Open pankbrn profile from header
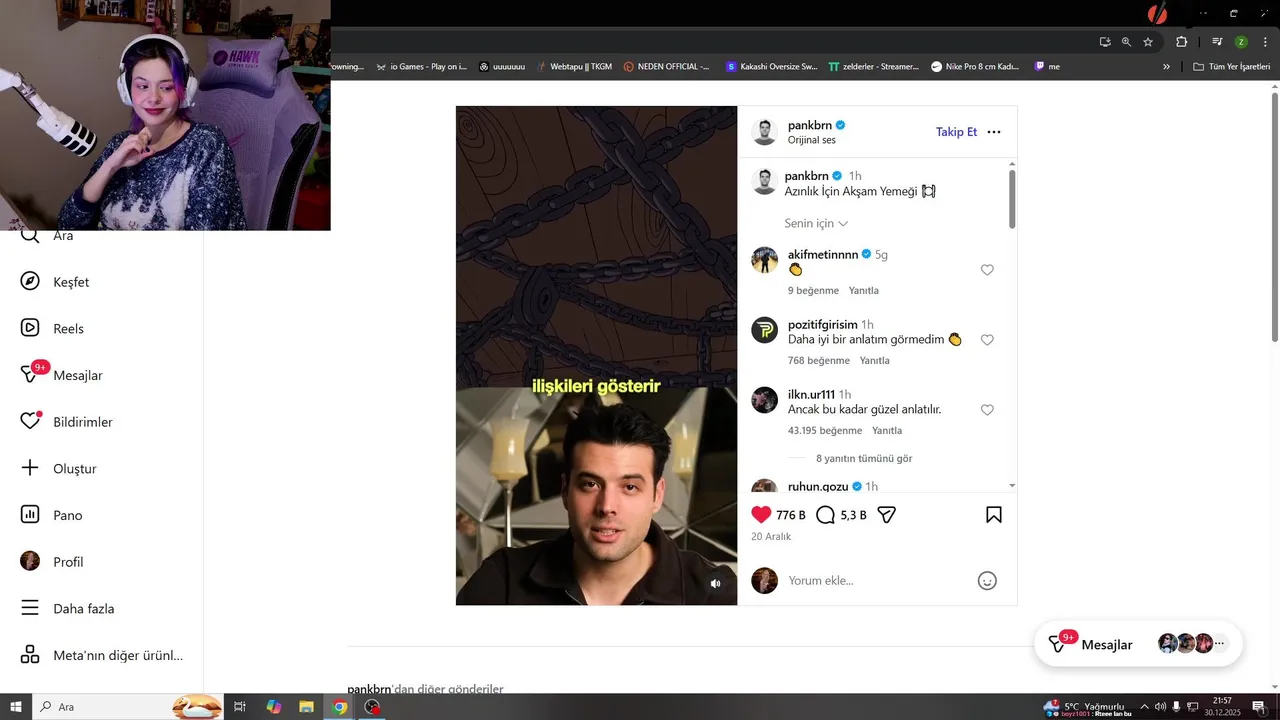The width and height of the screenshot is (1280, 720). (x=810, y=125)
